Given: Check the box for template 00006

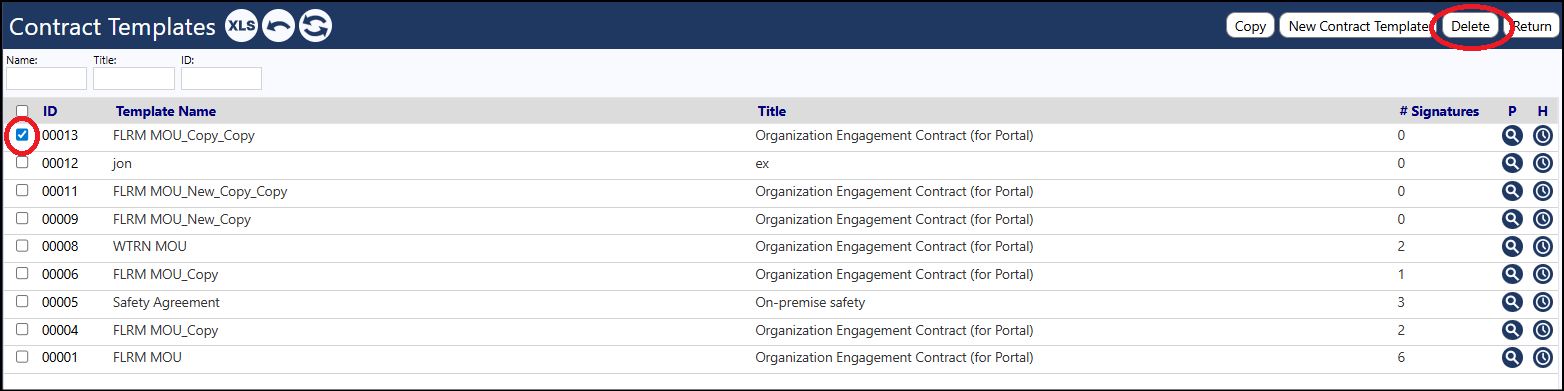Looking at the screenshot, I should tap(22, 273).
